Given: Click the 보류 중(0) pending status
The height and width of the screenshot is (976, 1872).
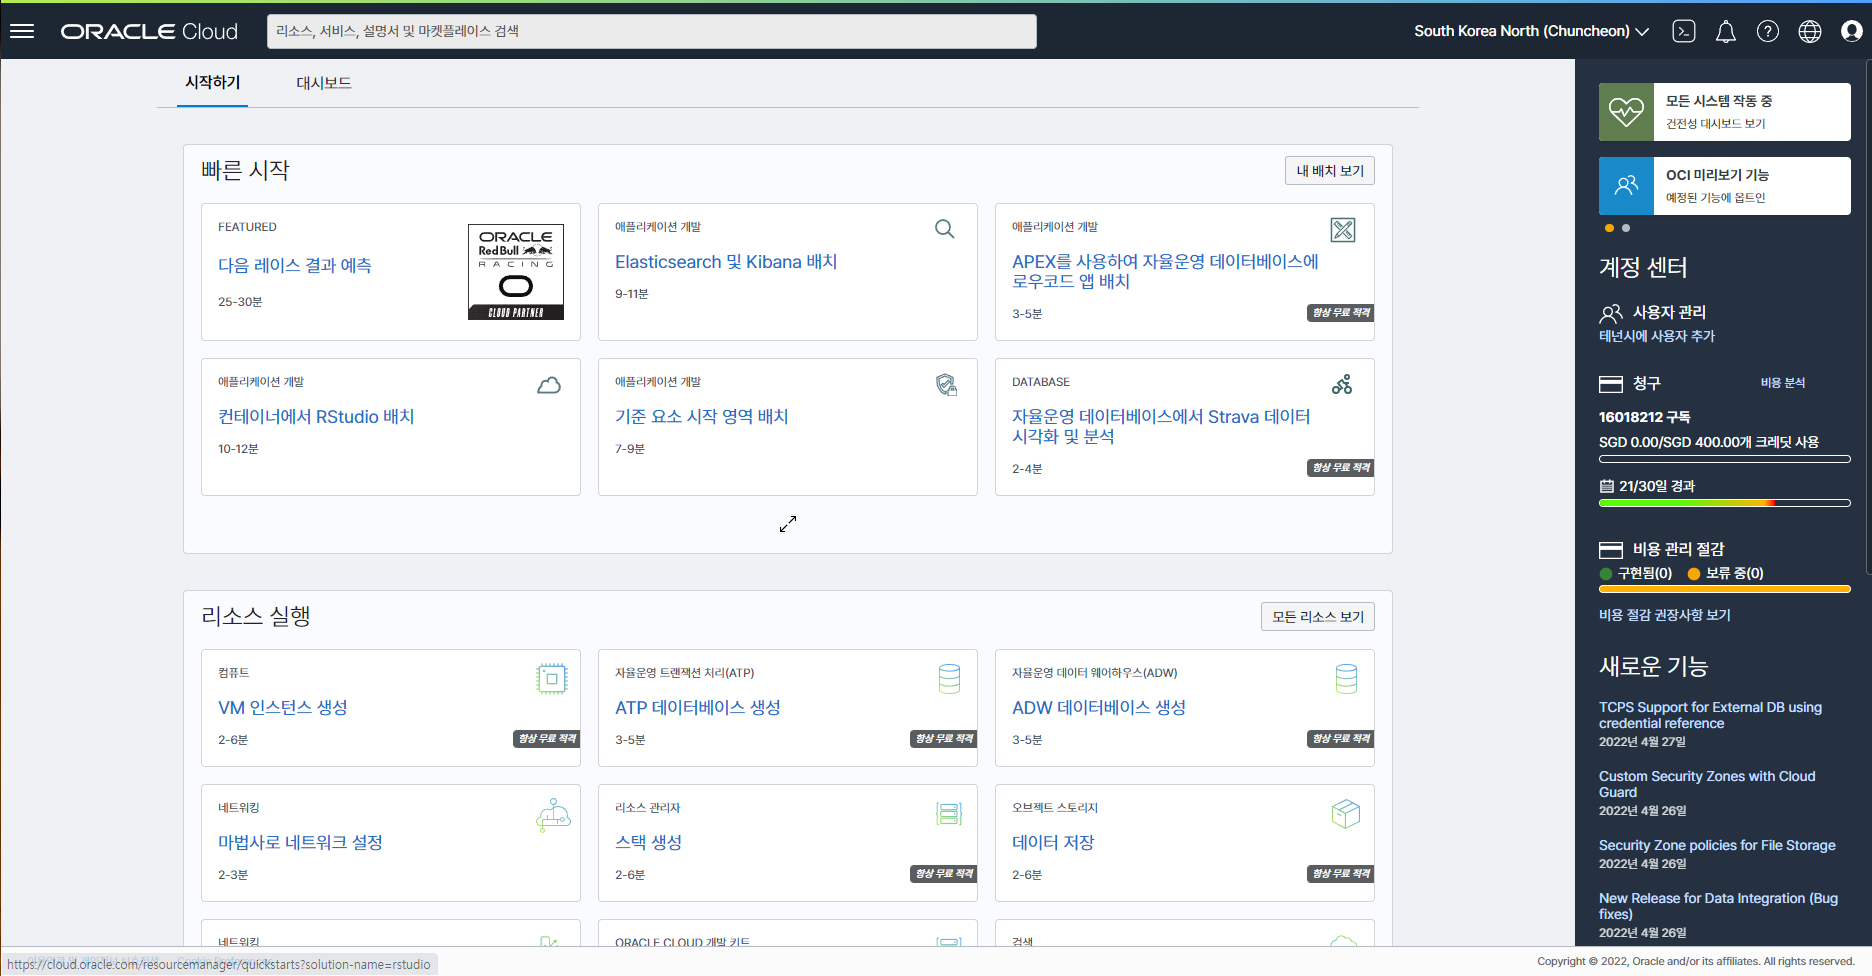Looking at the screenshot, I should [1726, 574].
